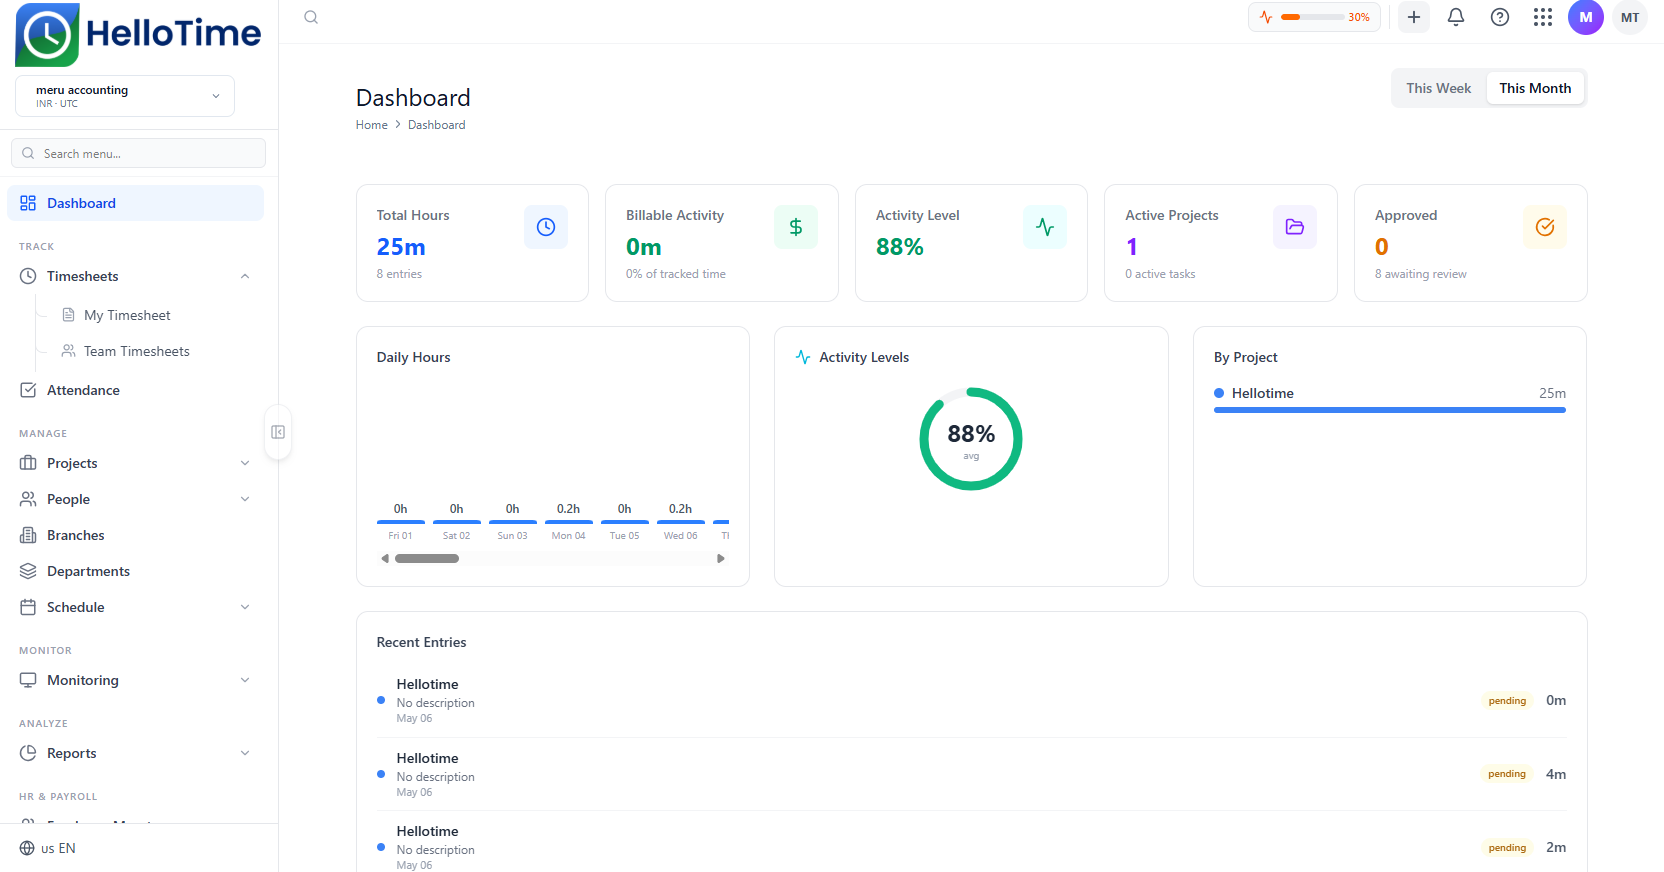Click the Hellotime project progress bar
The height and width of the screenshot is (872, 1664).
pyautogui.click(x=1390, y=410)
